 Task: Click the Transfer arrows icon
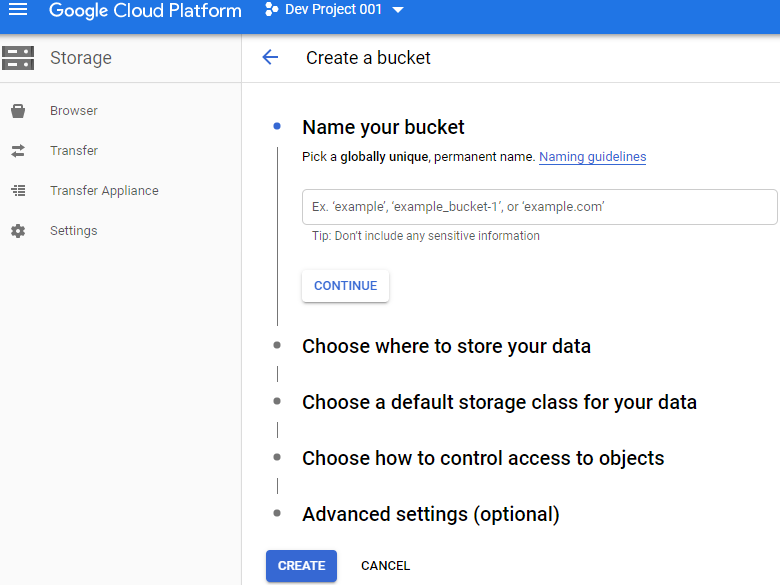[18, 151]
